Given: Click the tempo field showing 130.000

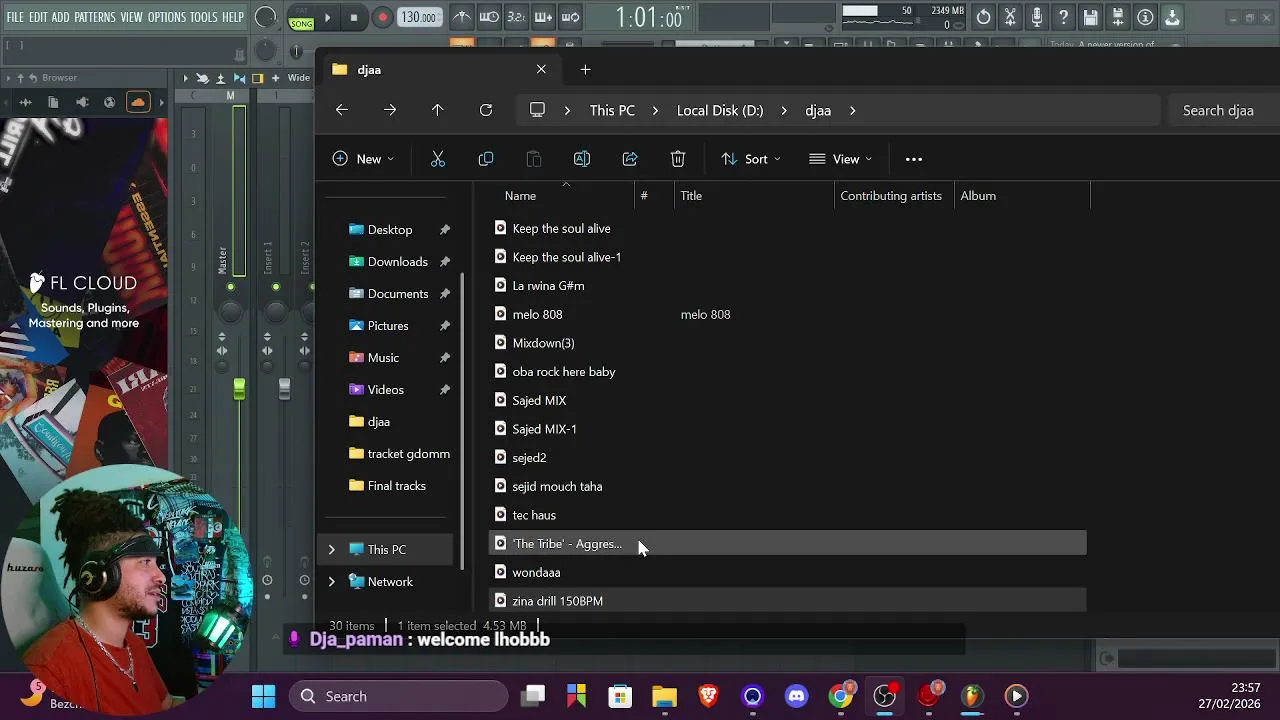Looking at the screenshot, I should [x=419, y=17].
